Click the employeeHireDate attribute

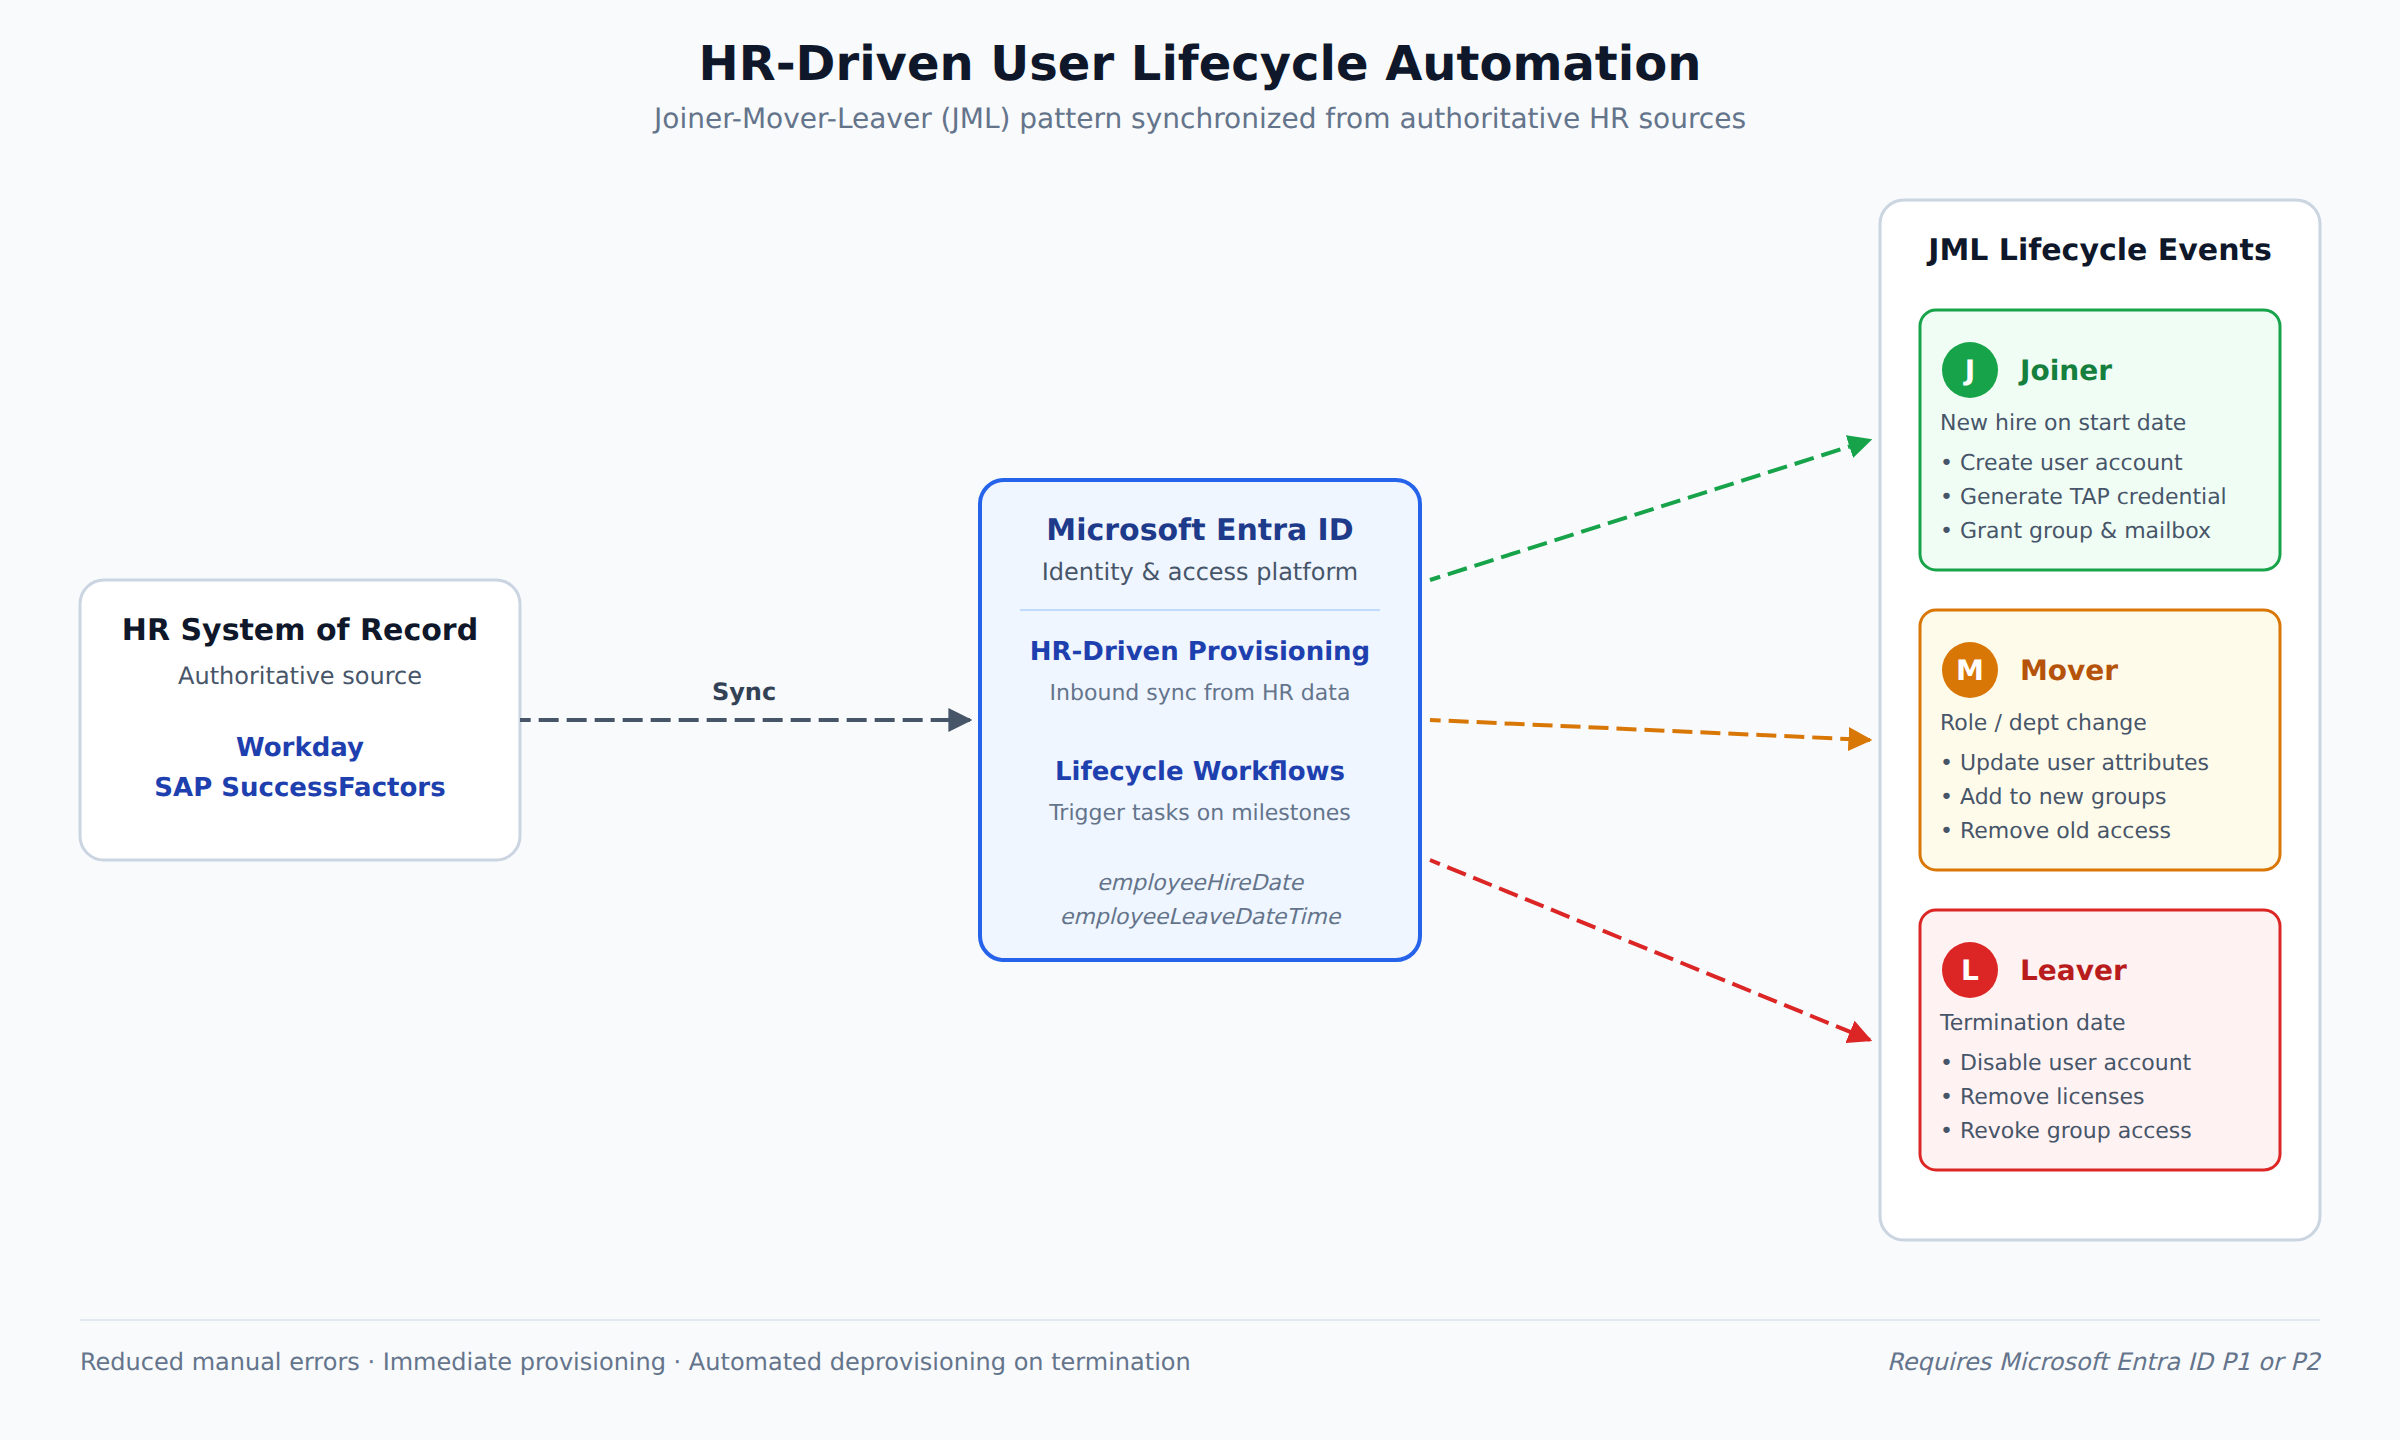[x=1200, y=883]
